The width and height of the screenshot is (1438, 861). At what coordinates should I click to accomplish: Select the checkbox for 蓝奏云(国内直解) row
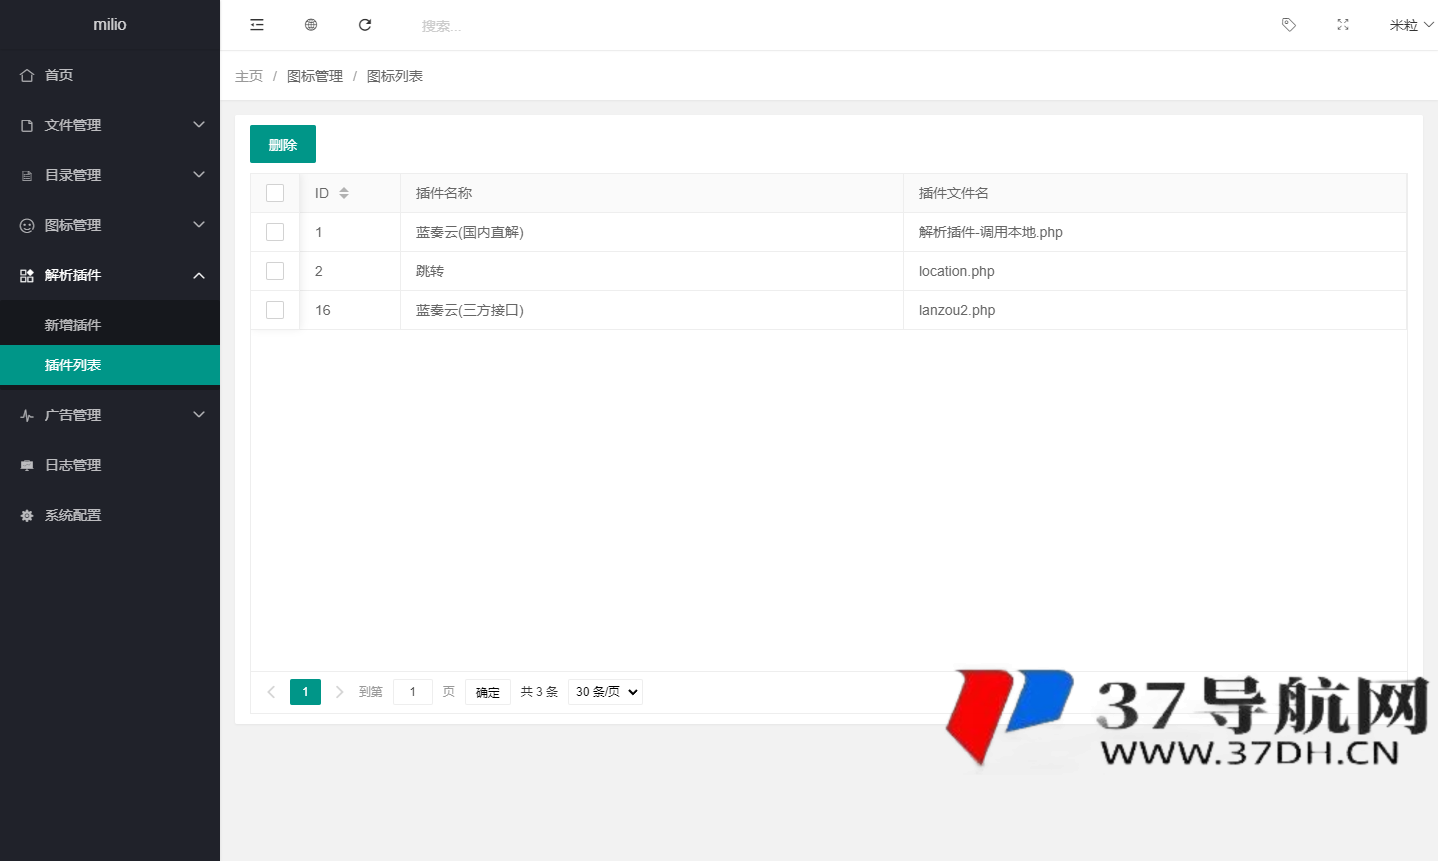[x=275, y=232]
